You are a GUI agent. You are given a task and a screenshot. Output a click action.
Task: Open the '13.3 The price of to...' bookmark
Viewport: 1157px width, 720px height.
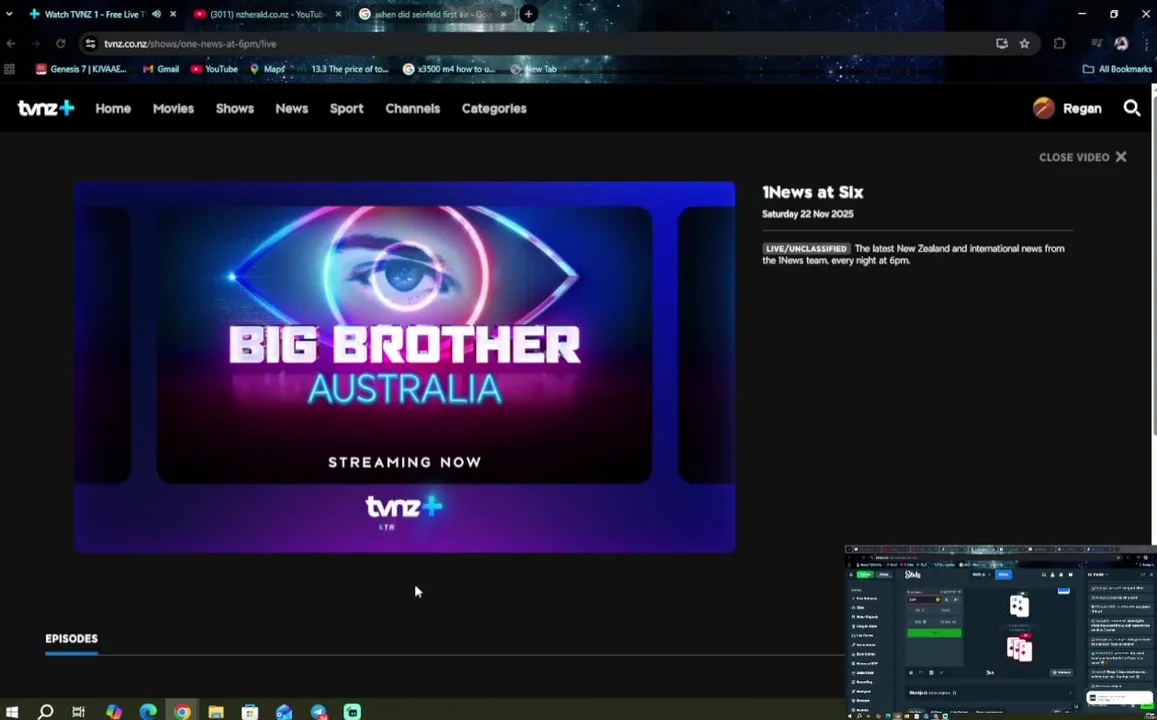coord(342,69)
